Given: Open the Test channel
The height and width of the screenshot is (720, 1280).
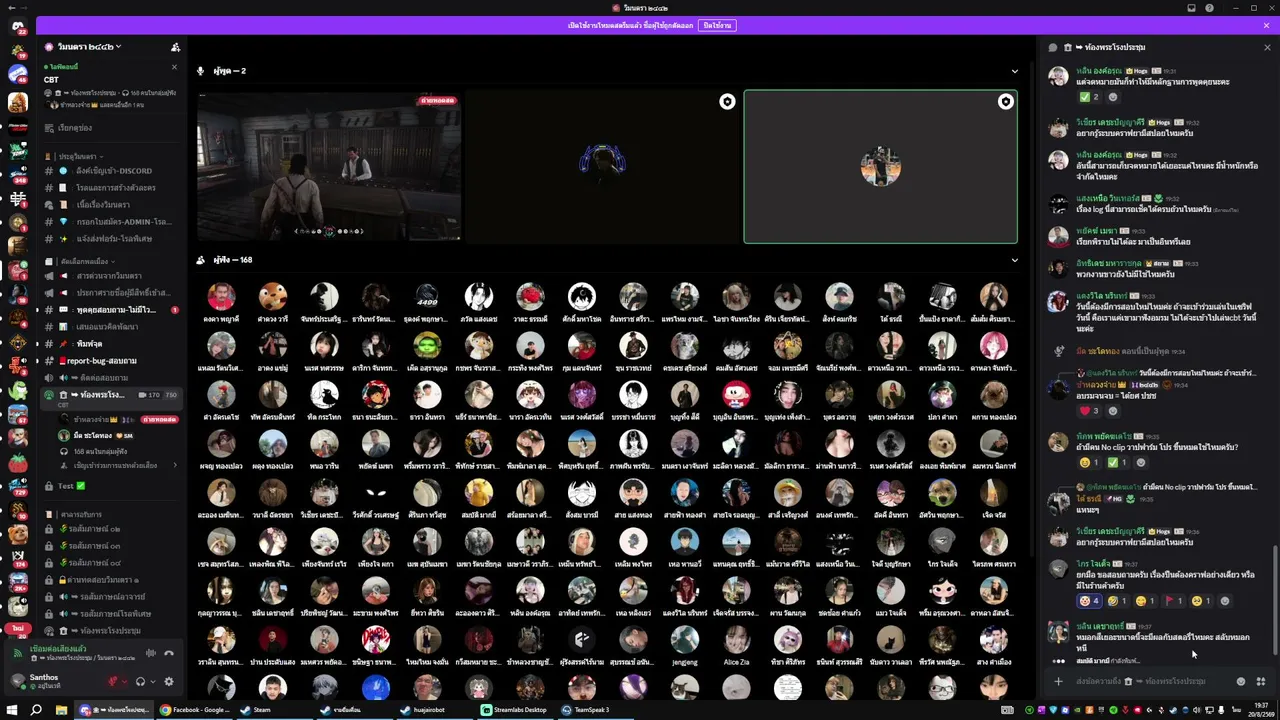Looking at the screenshot, I should pos(109,486).
